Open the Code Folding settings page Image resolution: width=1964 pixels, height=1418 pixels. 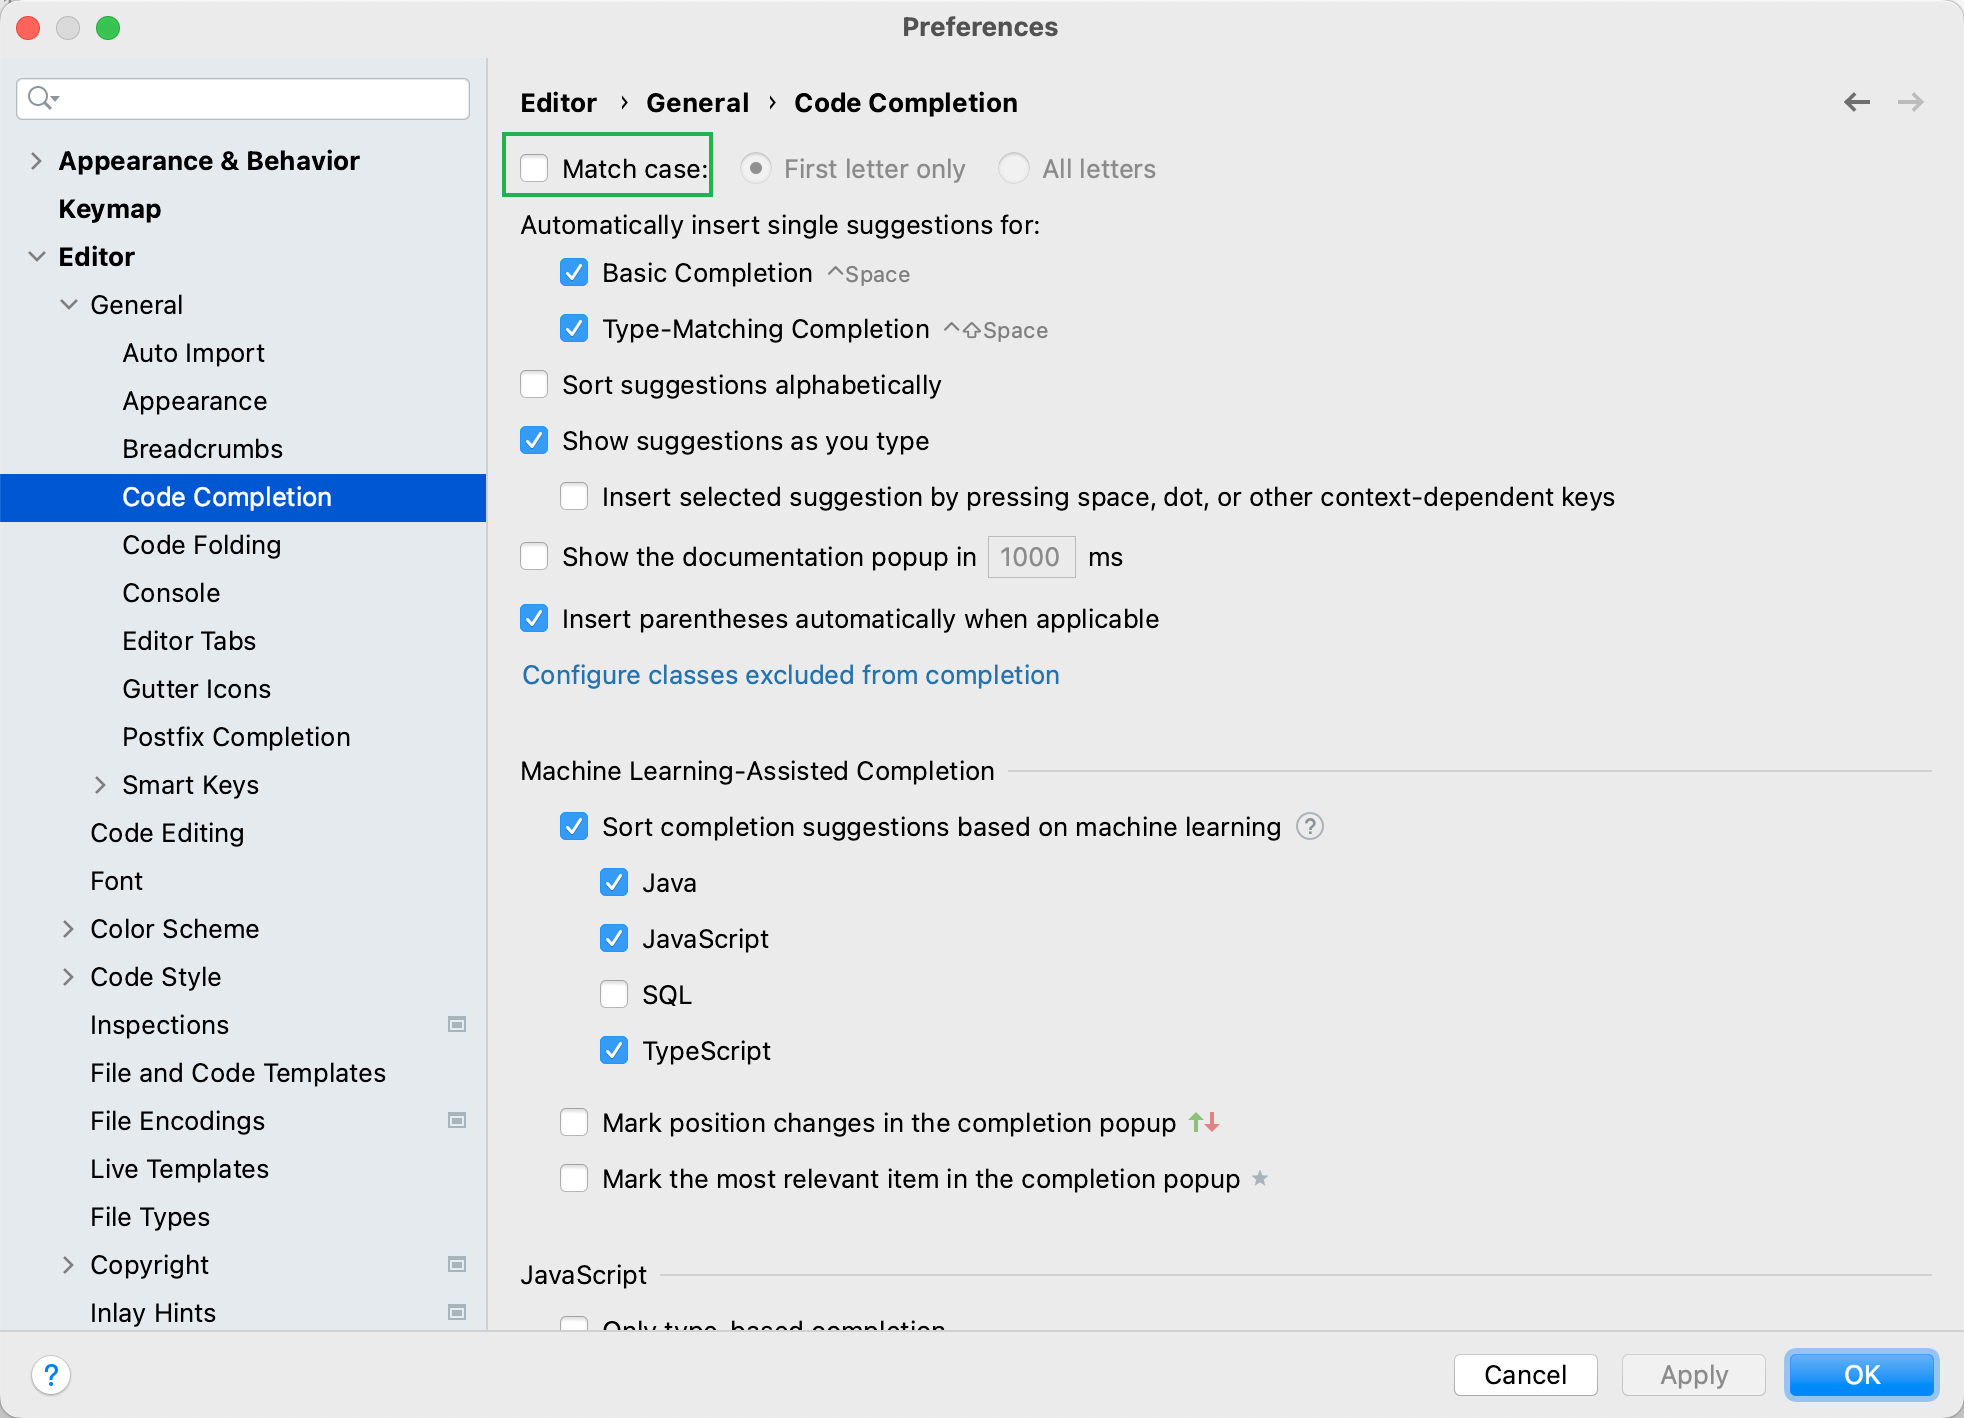click(201, 545)
